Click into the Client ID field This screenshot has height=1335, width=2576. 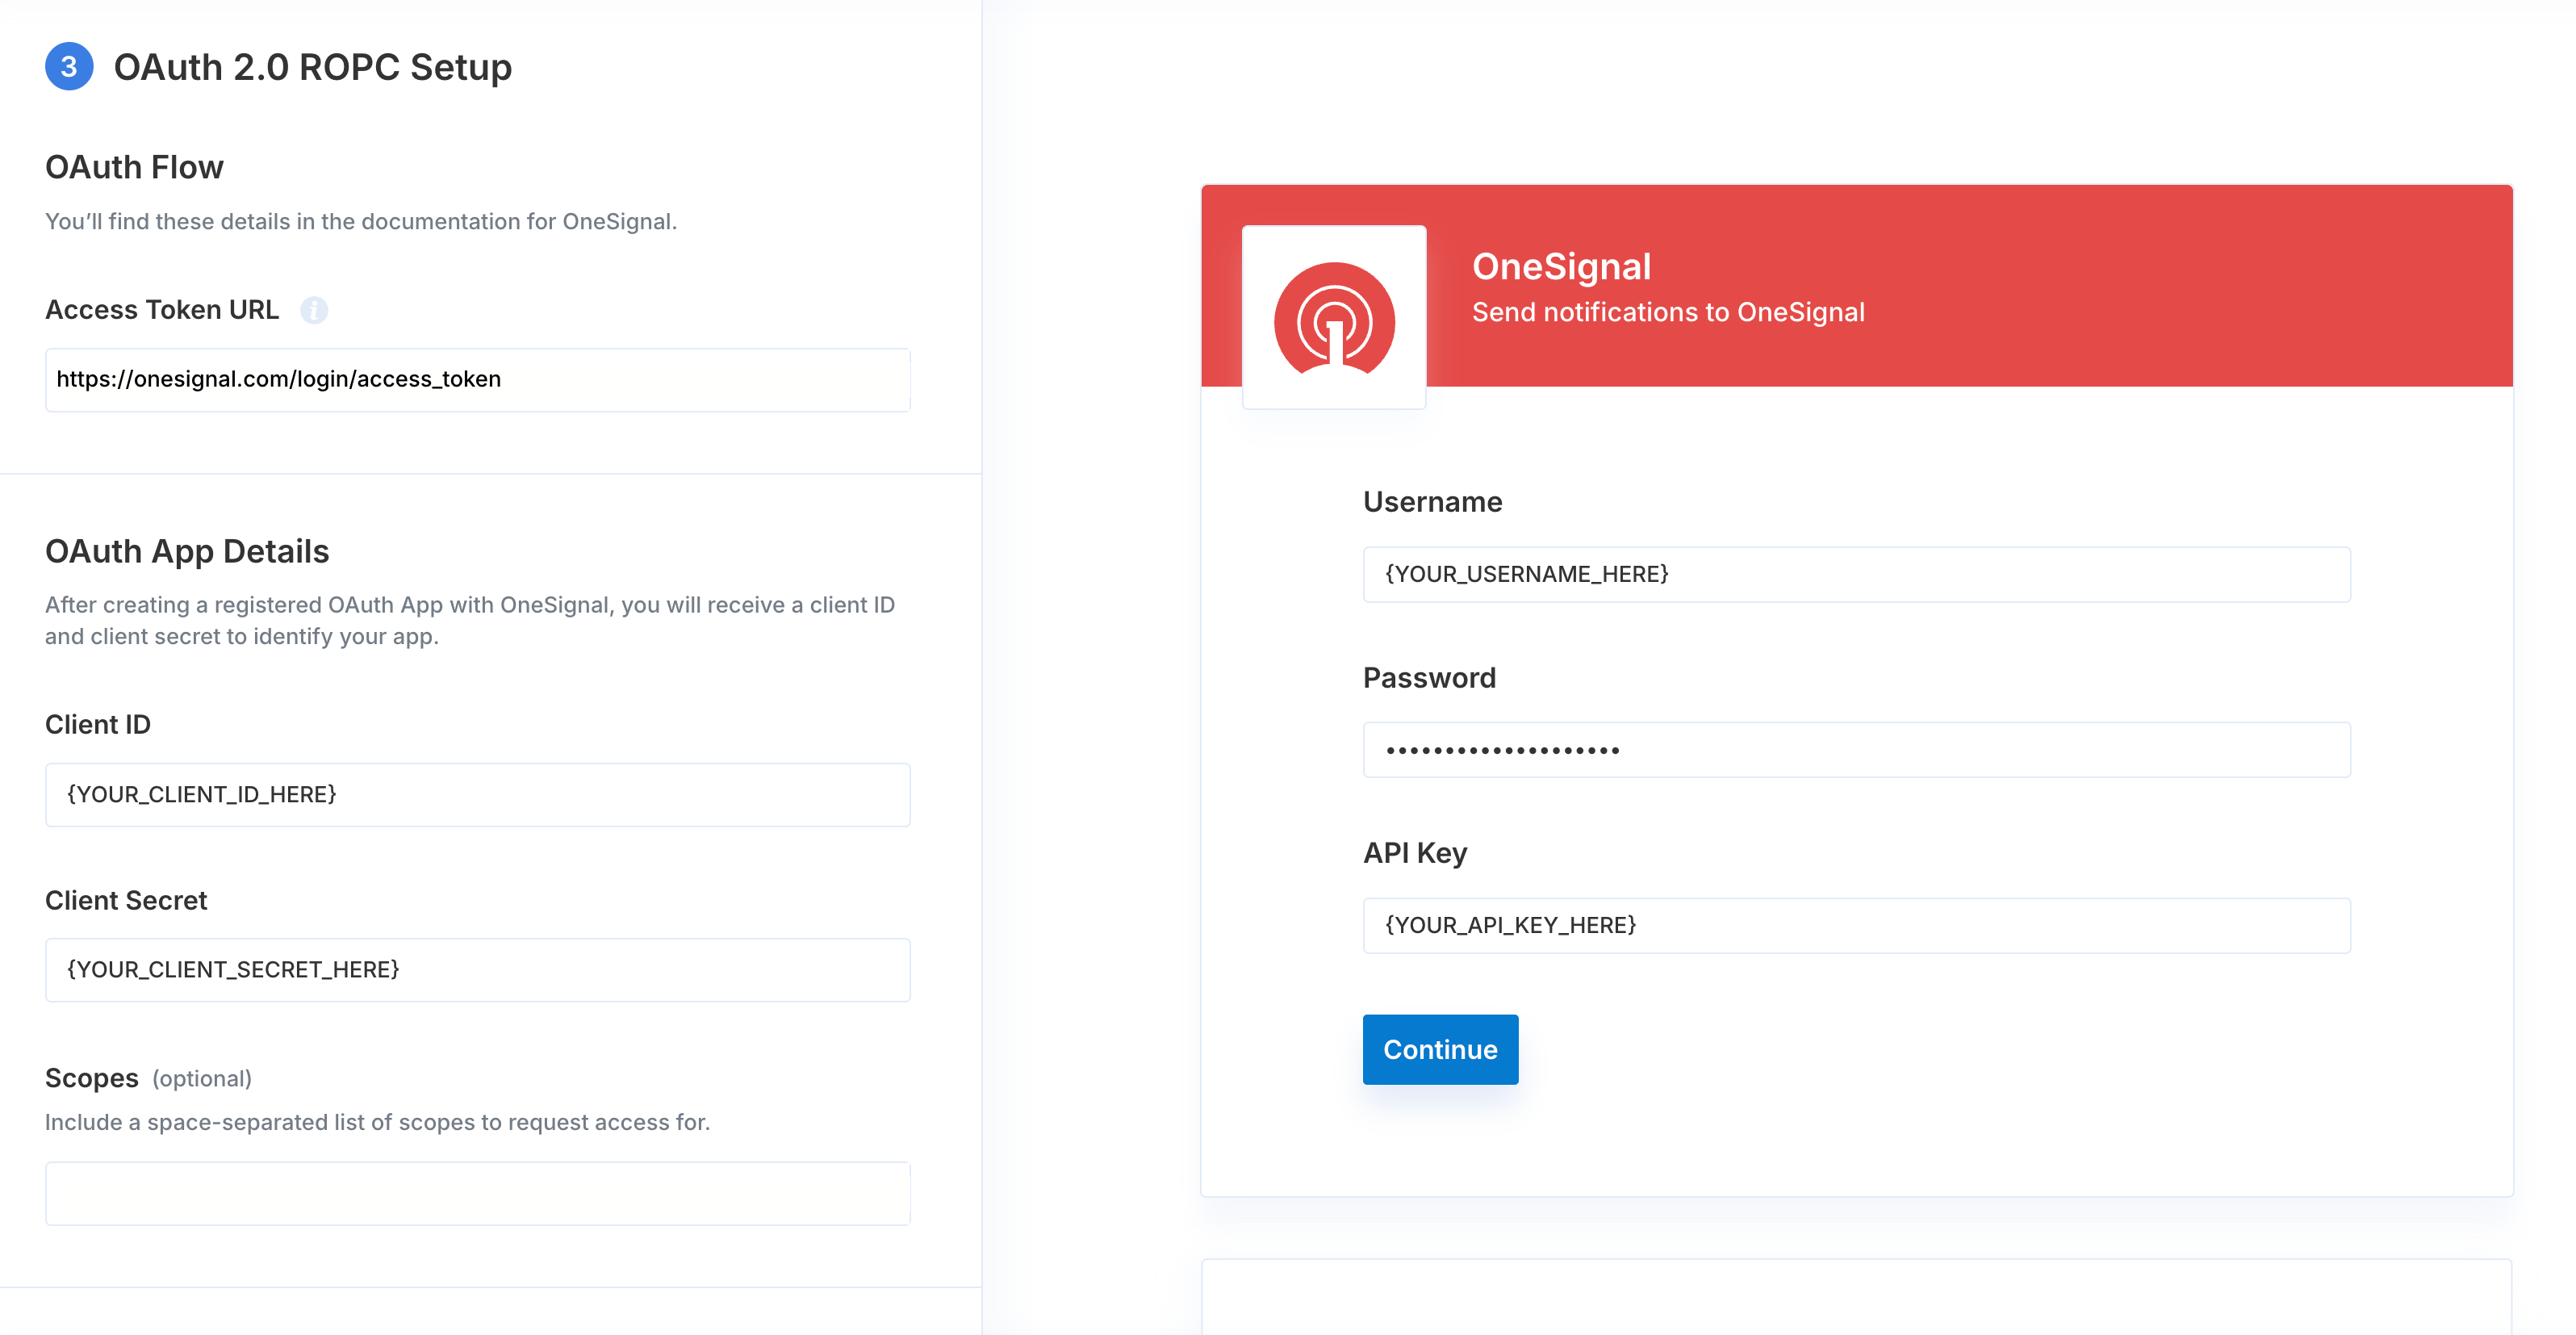(478, 795)
